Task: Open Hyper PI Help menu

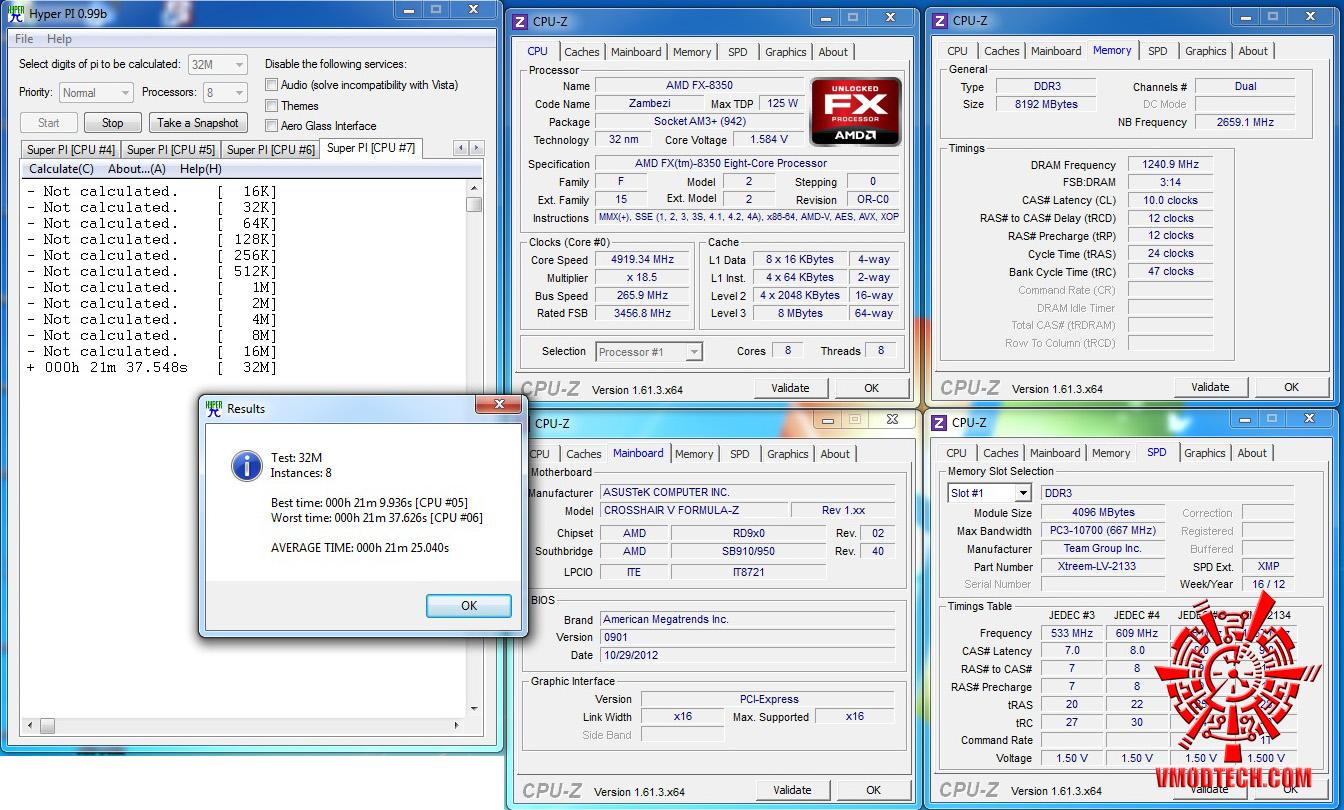Action: [59, 39]
